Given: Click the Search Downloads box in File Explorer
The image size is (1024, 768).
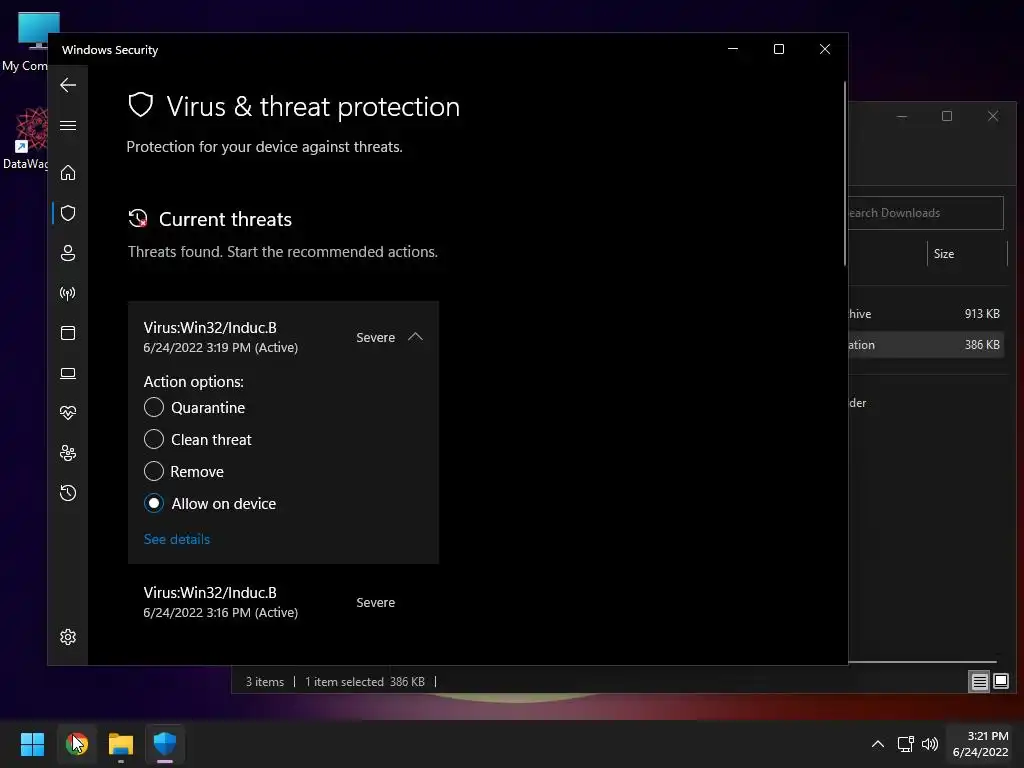Looking at the screenshot, I should [925, 213].
